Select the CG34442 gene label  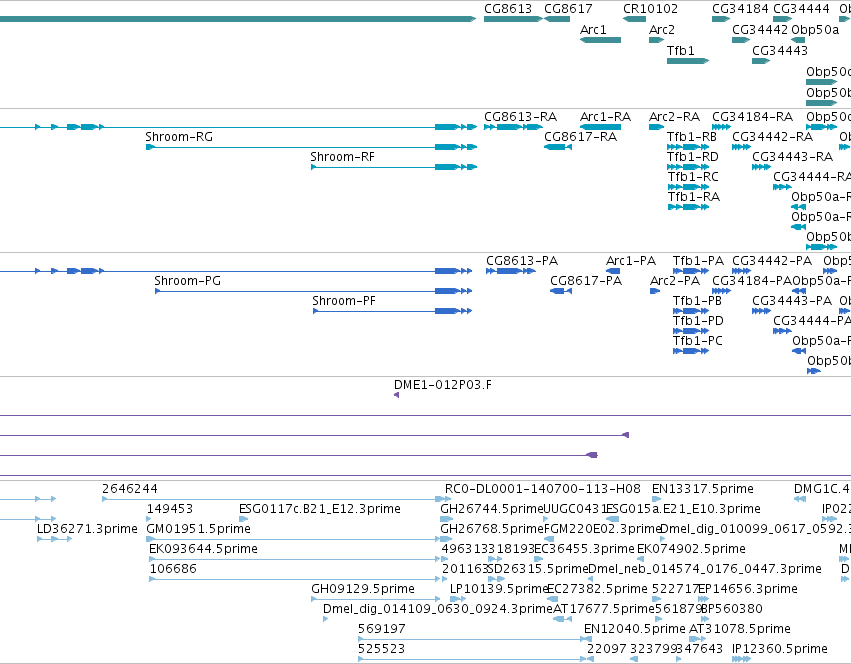760,30
